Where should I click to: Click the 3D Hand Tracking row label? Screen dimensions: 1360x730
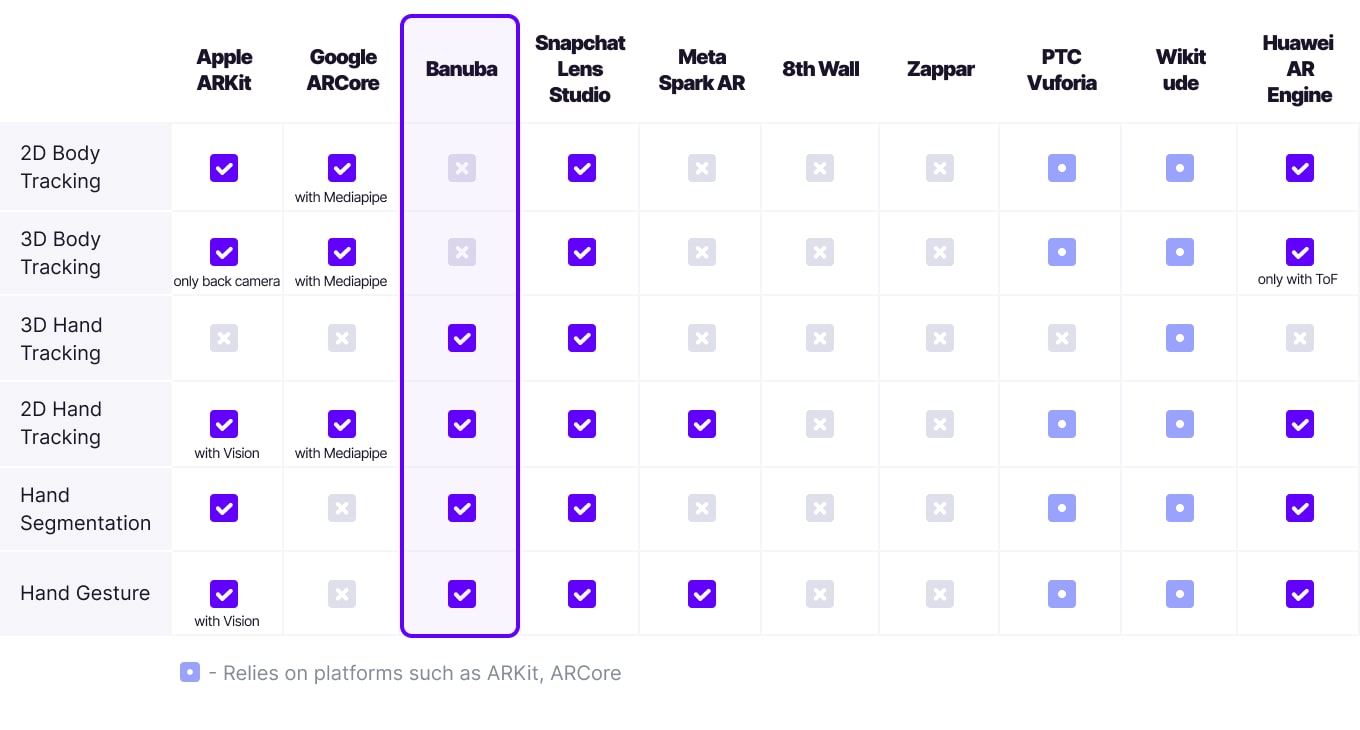pos(61,339)
